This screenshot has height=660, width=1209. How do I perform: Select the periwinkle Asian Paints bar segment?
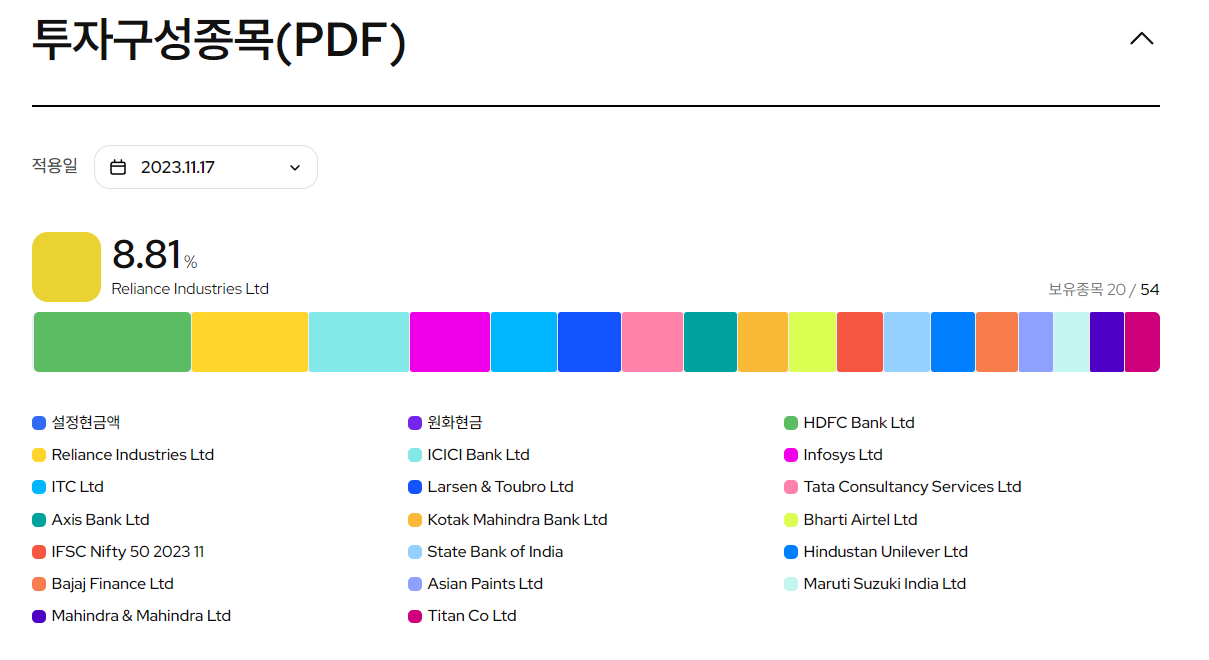point(1036,342)
